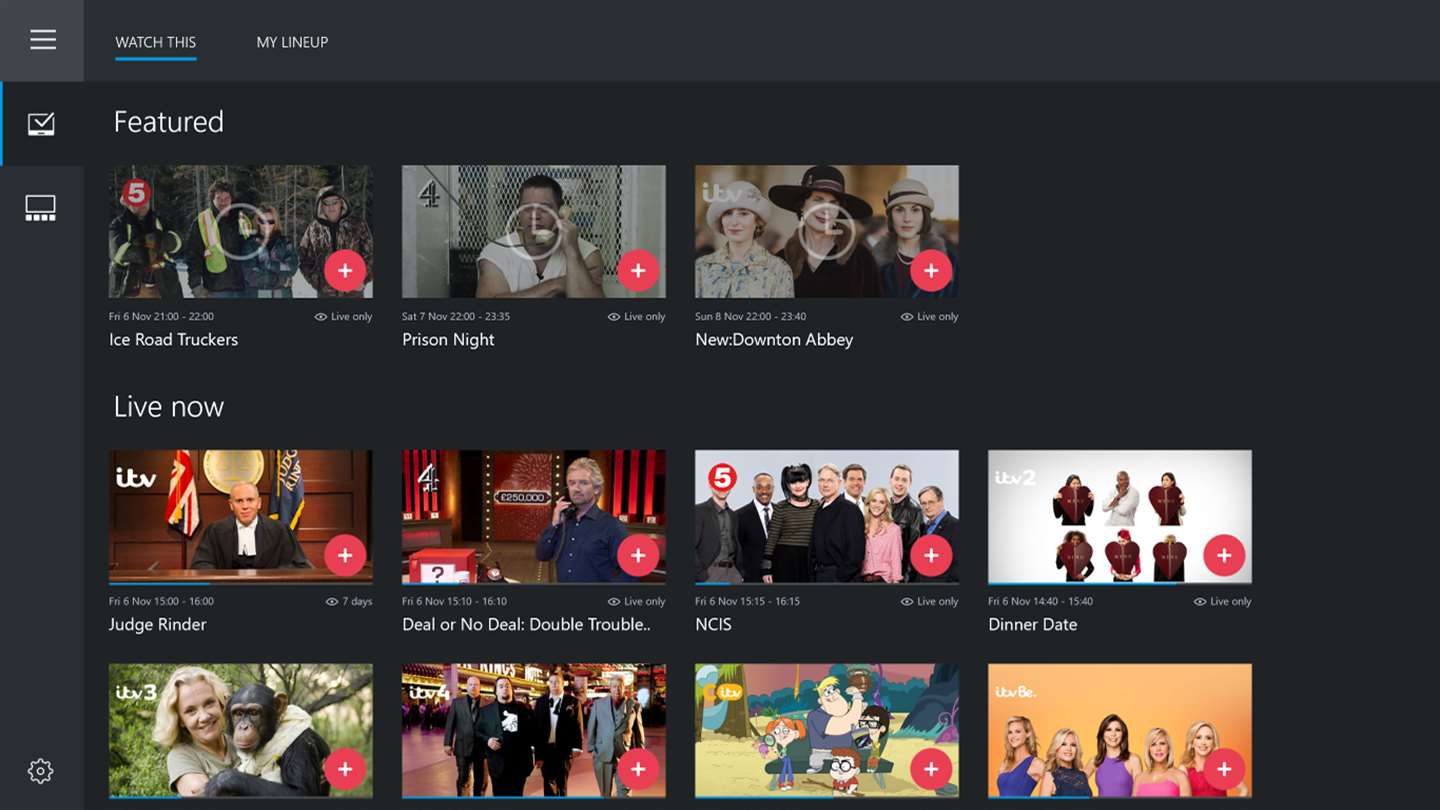The width and height of the screenshot is (1440, 810).
Task: Click clock reminder icon on Ice Road Truckers
Action: pyautogui.click(x=241, y=231)
